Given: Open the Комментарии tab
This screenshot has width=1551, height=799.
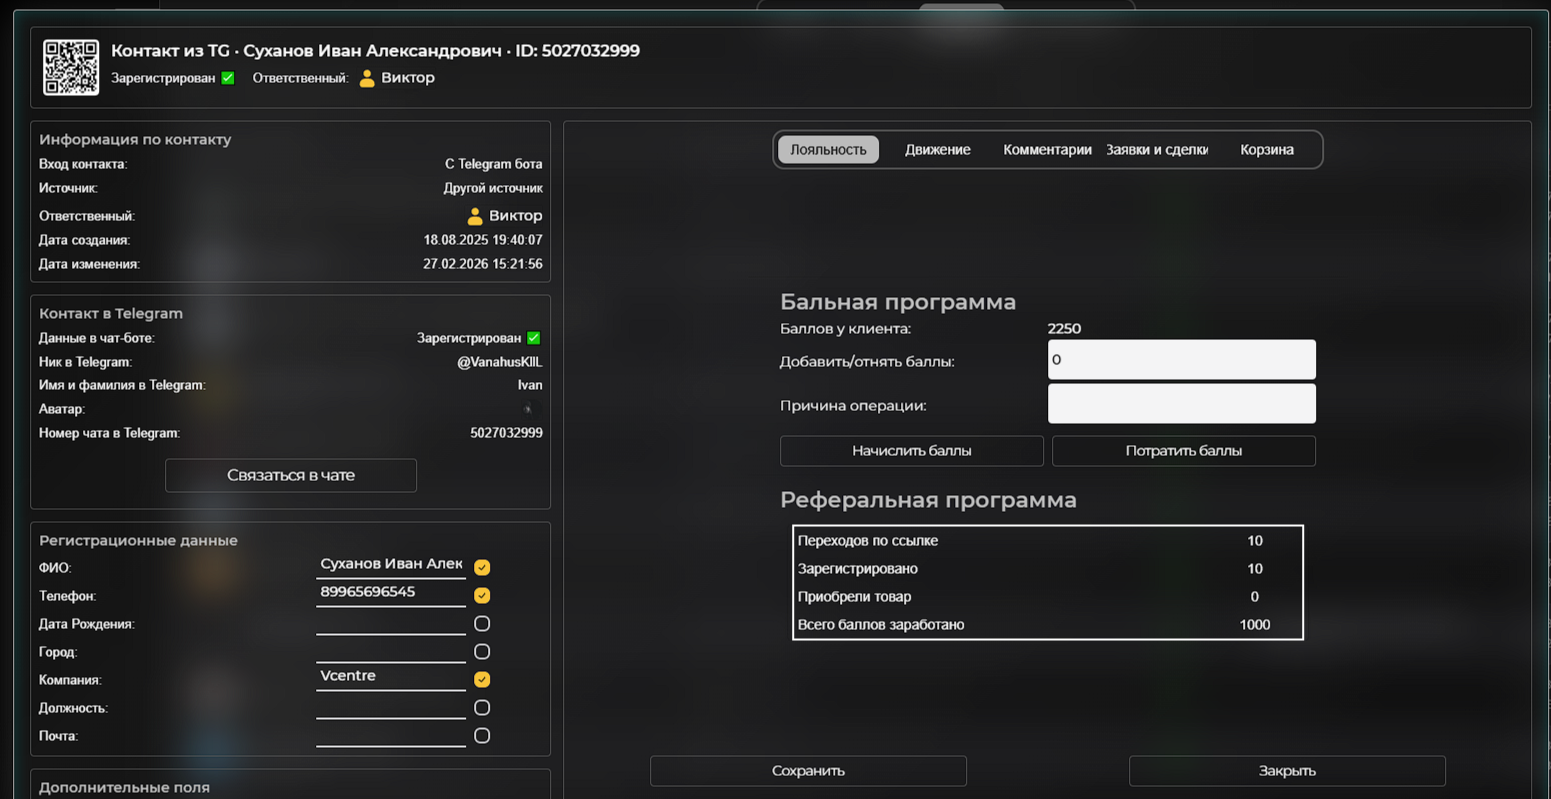Looking at the screenshot, I should pos(1047,149).
